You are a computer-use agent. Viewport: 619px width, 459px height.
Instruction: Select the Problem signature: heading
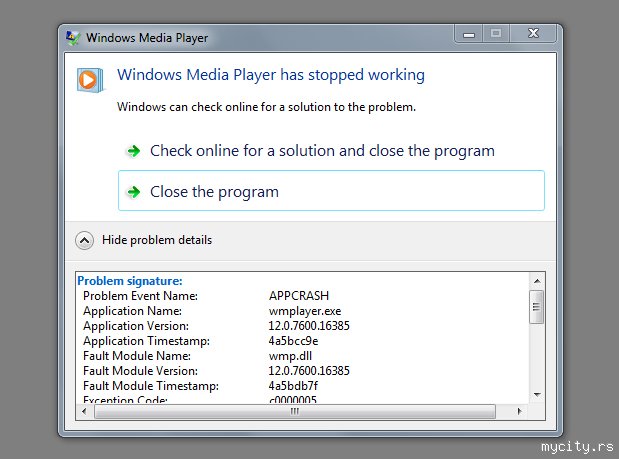click(130, 281)
